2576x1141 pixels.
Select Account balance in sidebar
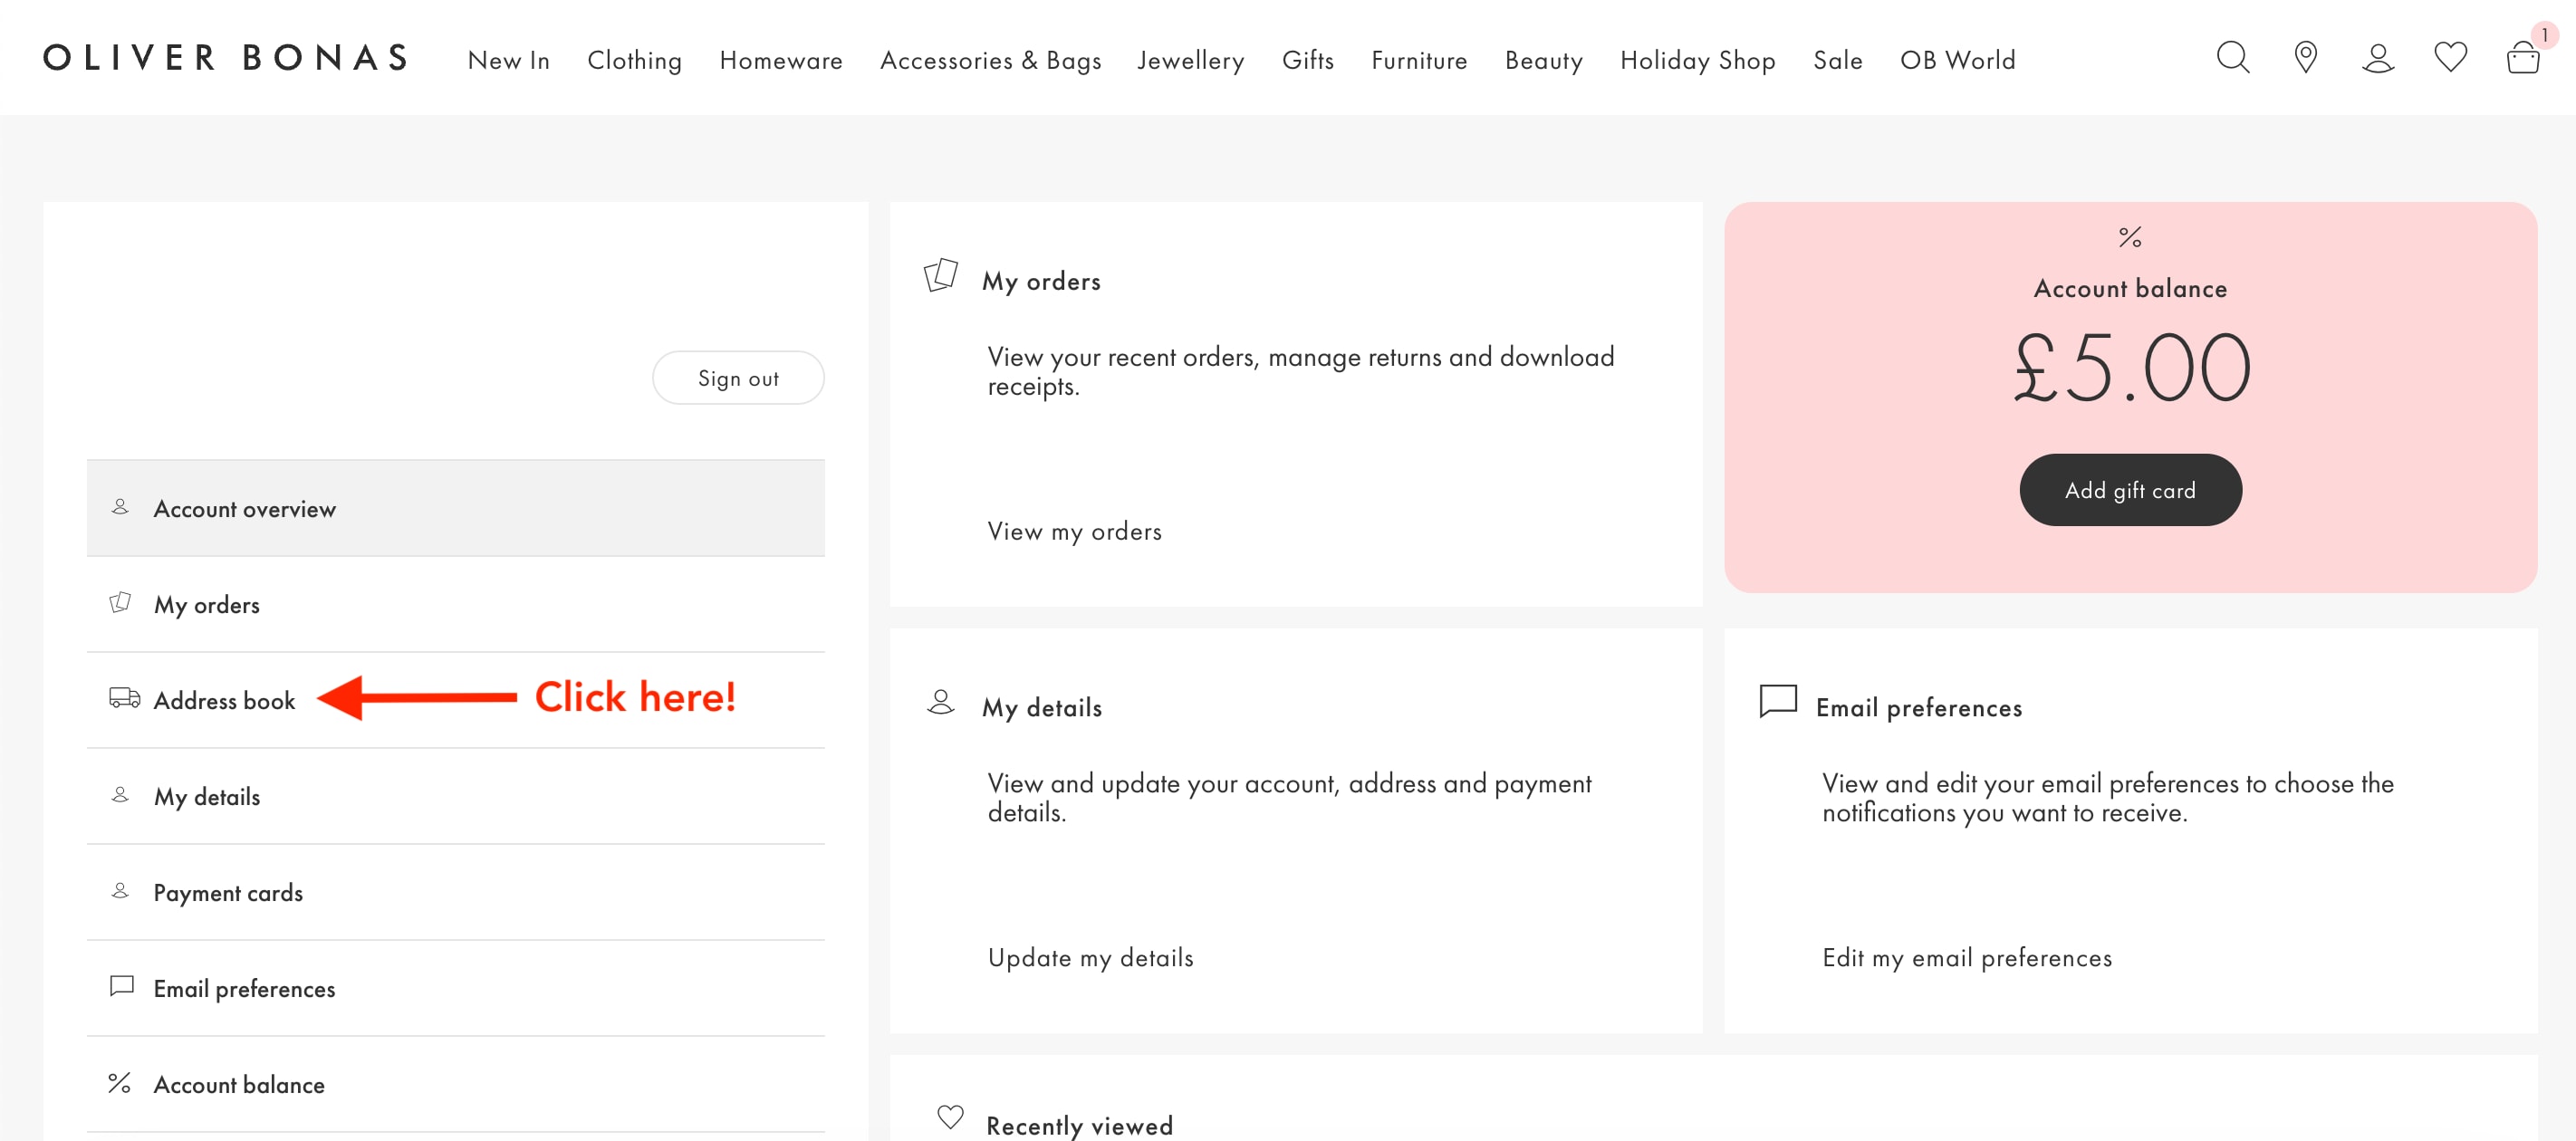(x=455, y=1084)
